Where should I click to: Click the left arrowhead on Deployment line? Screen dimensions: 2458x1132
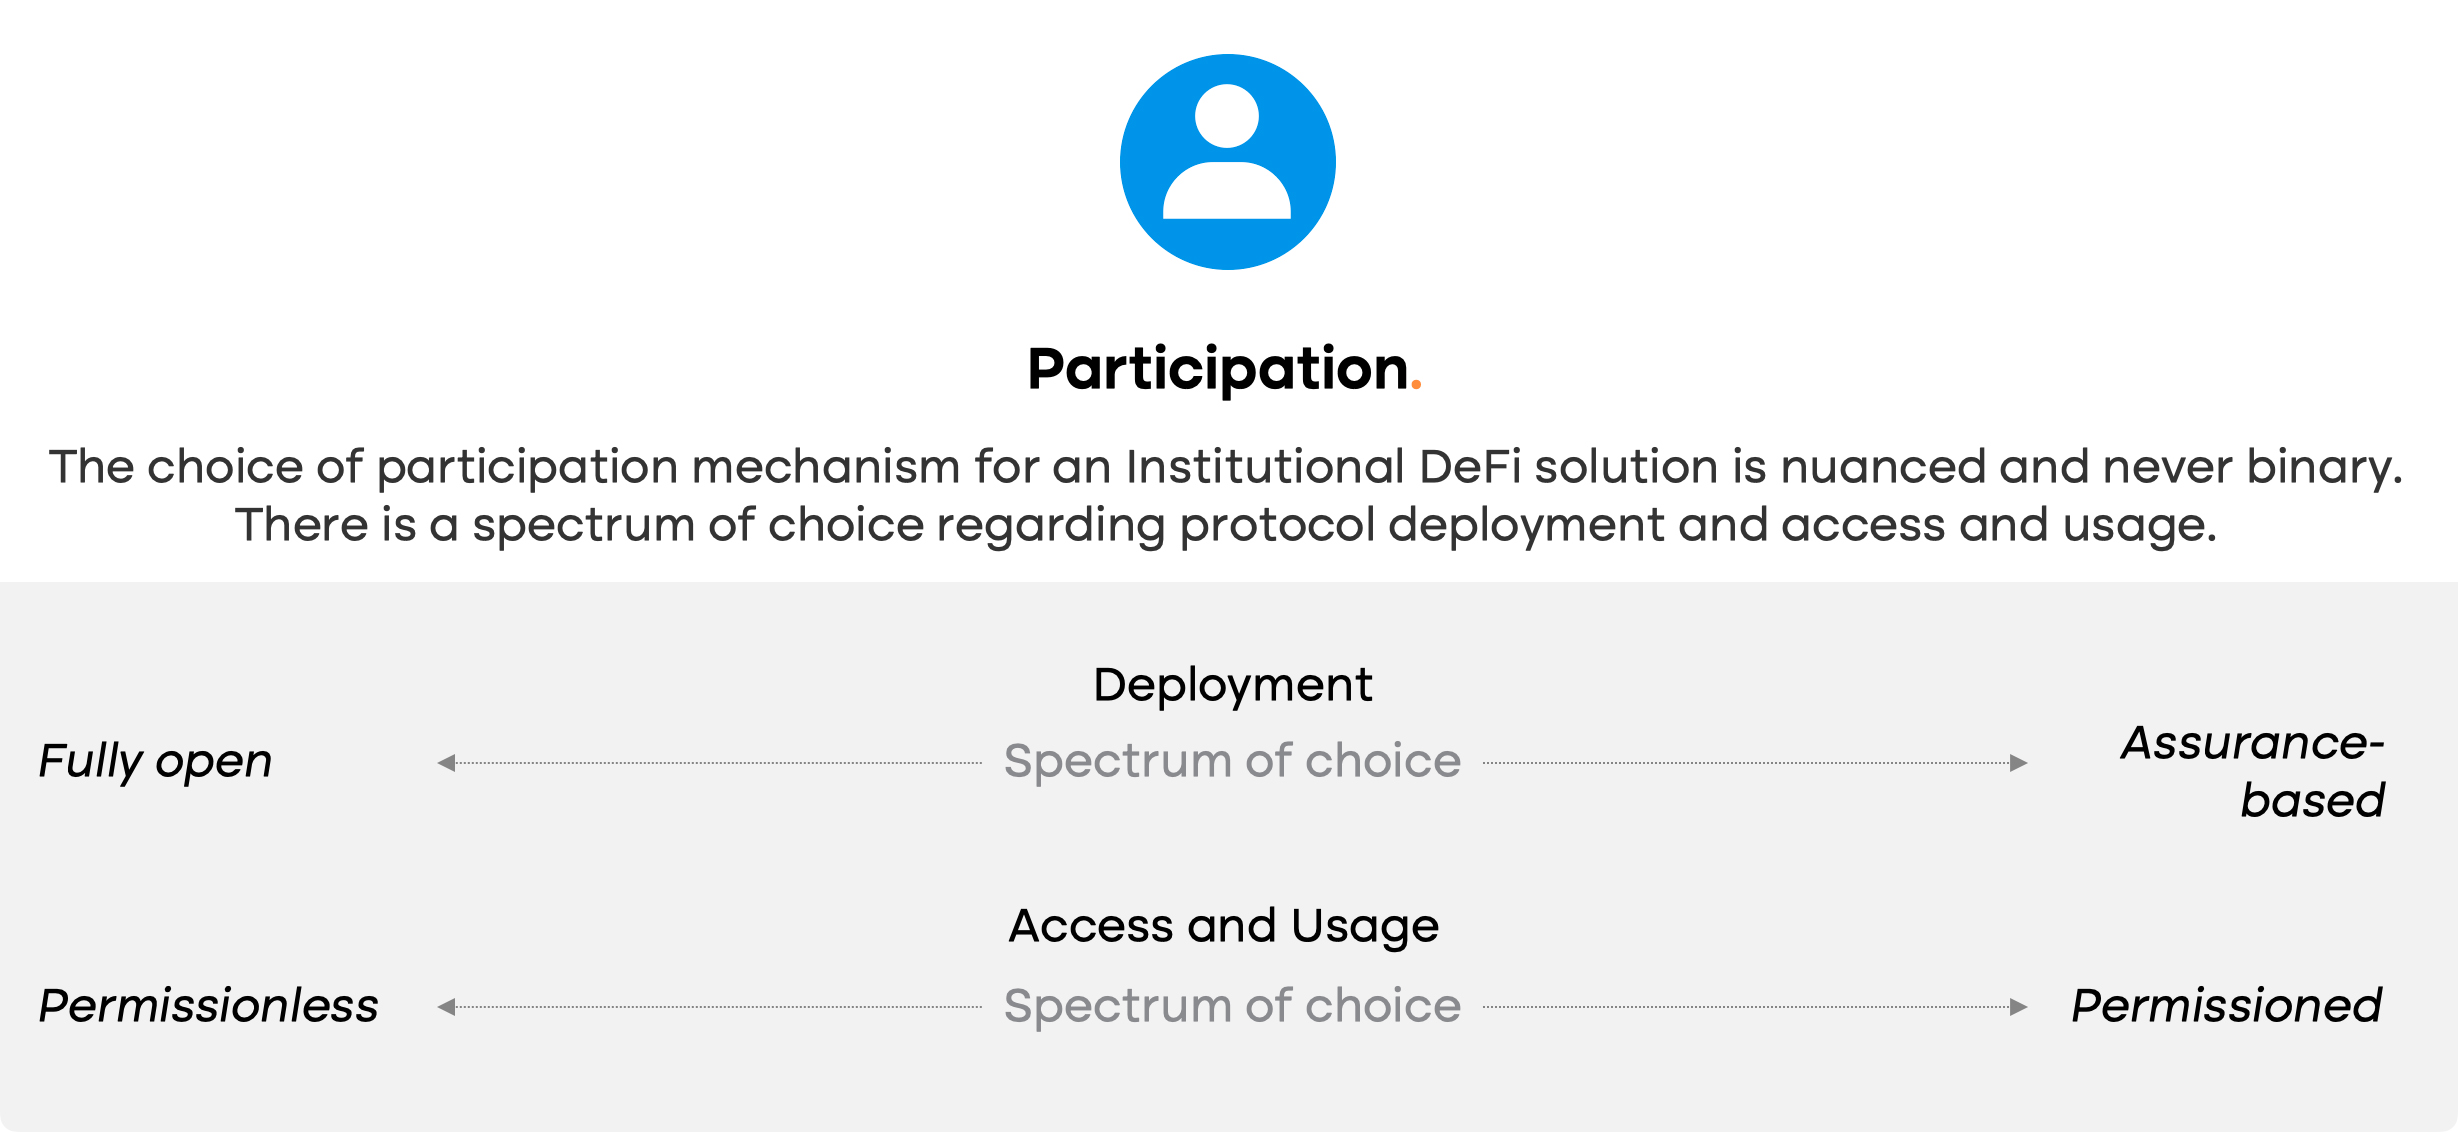446,763
